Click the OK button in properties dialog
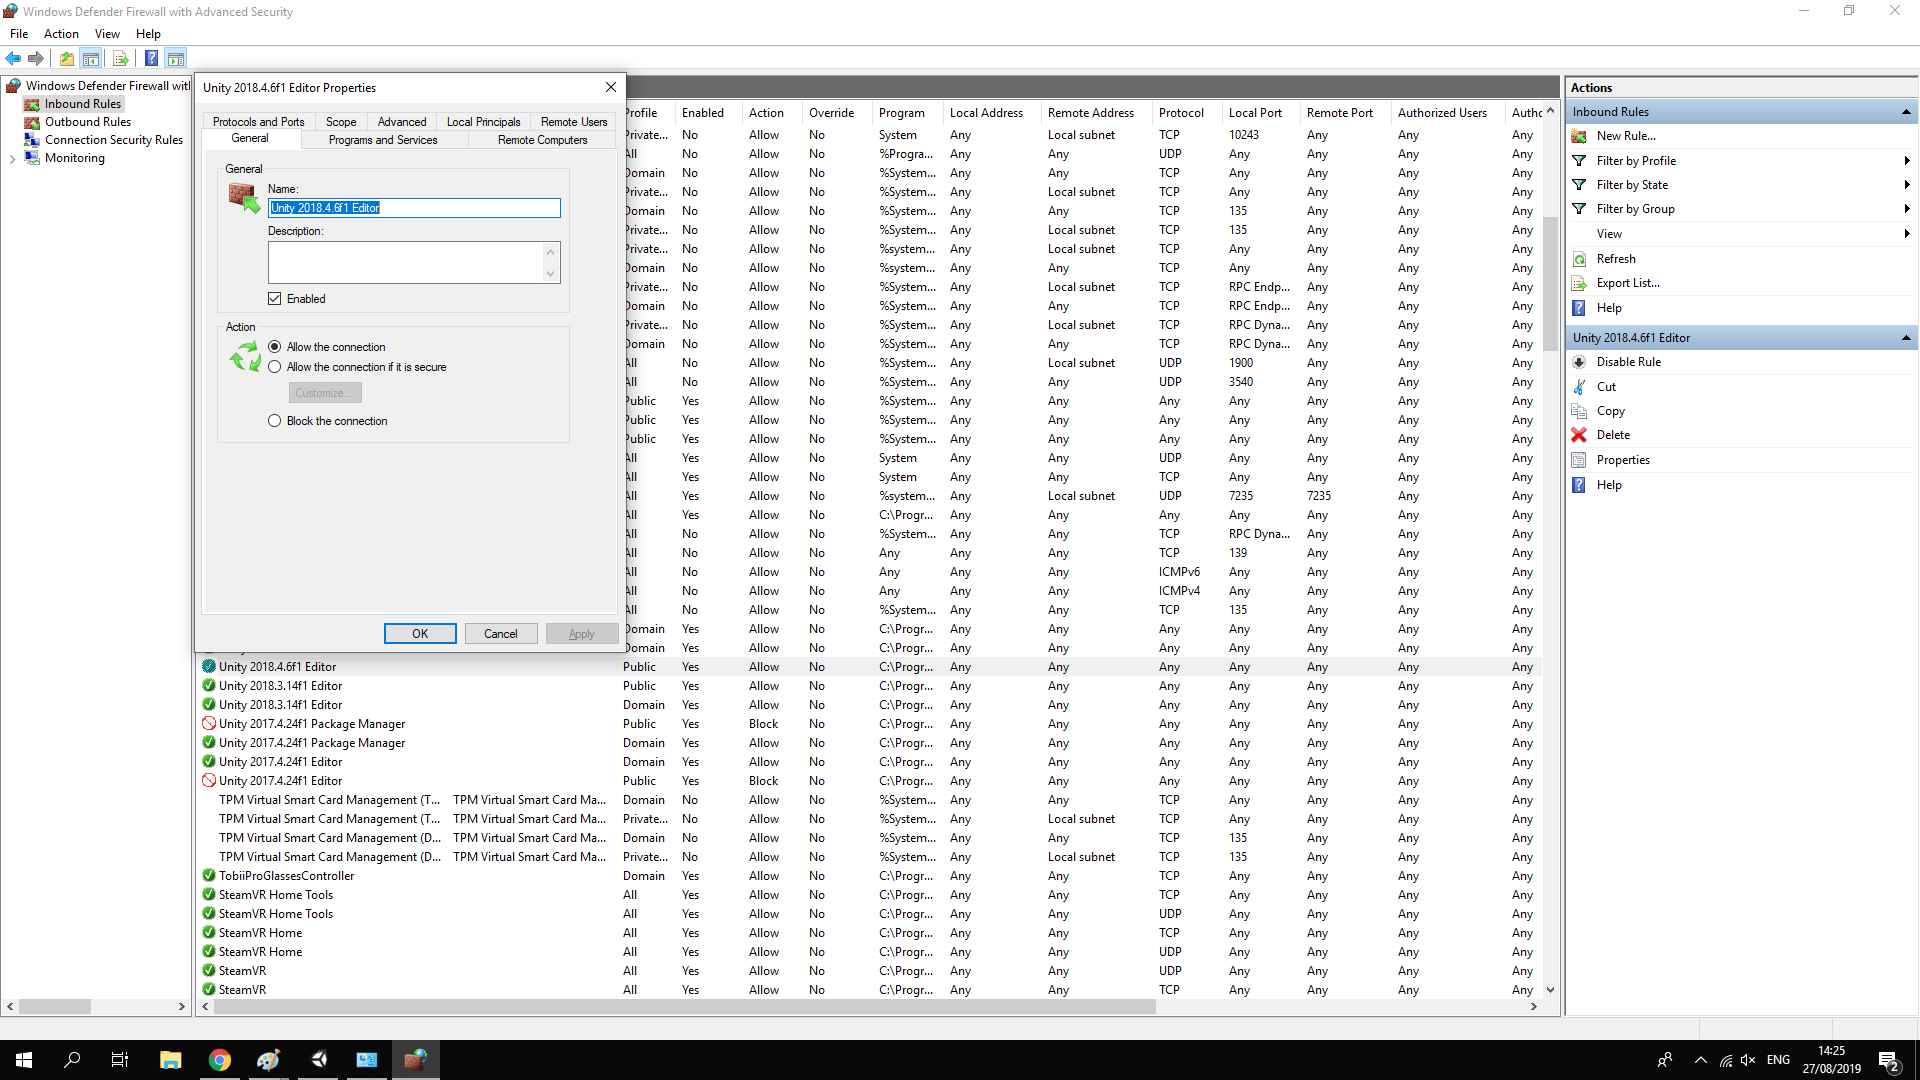1920x1080 pixels. (x=420, y=634)
